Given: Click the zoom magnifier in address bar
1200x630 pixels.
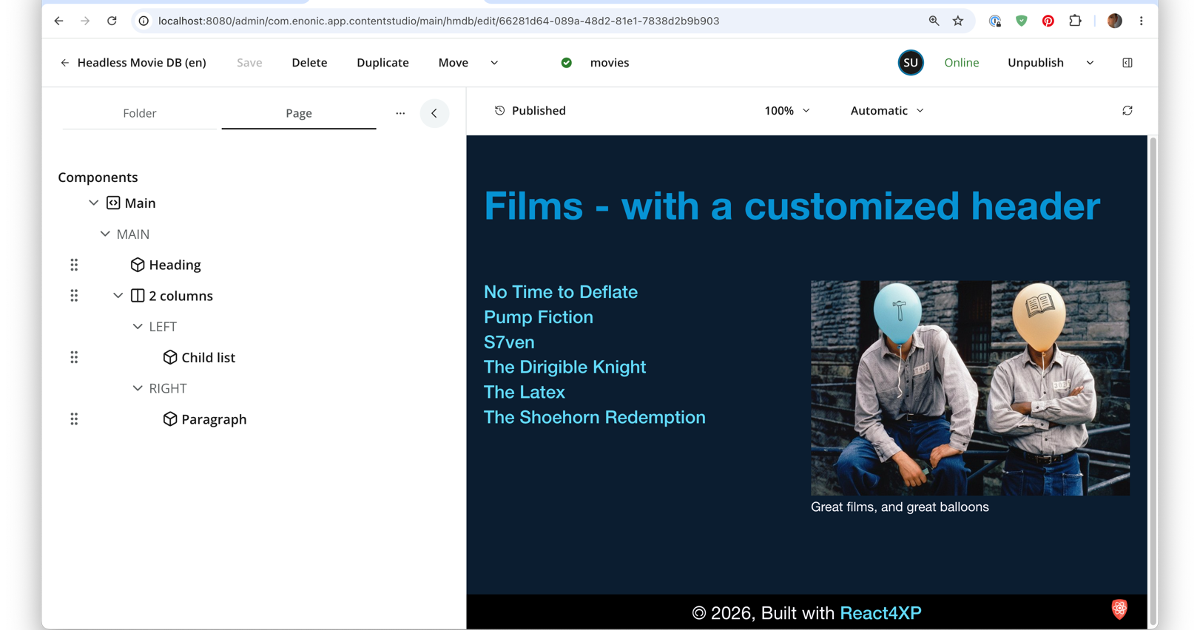Looking at the screenshot, I should [934, 21].
